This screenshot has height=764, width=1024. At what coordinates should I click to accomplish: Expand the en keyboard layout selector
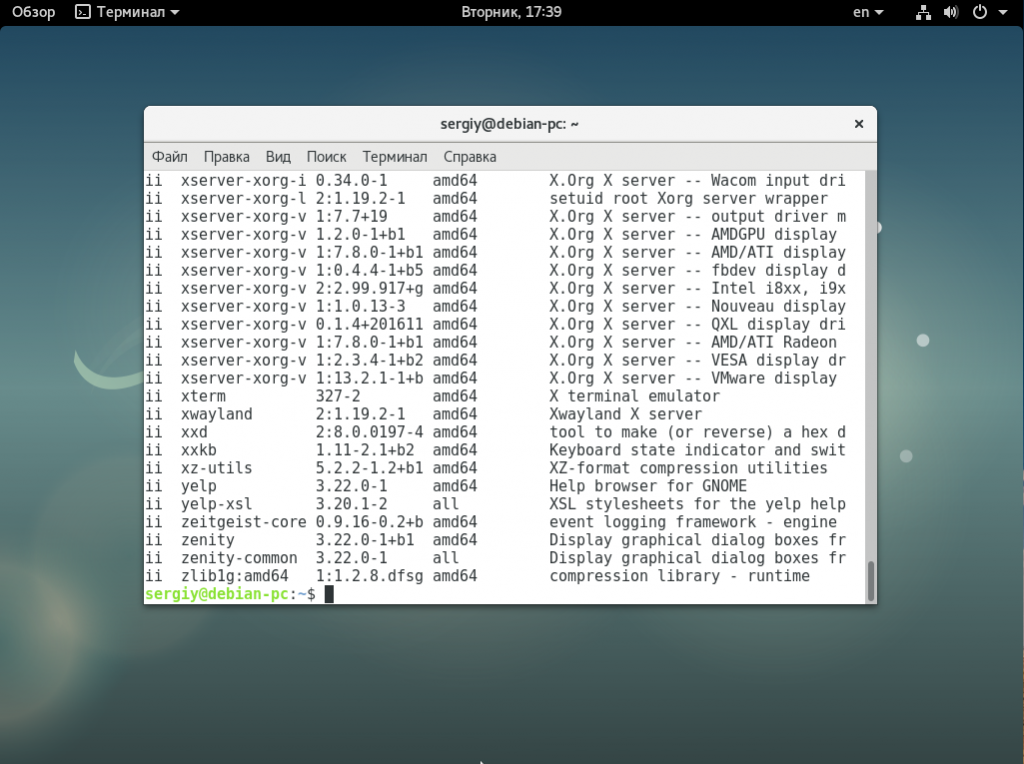tap(867, 12)
